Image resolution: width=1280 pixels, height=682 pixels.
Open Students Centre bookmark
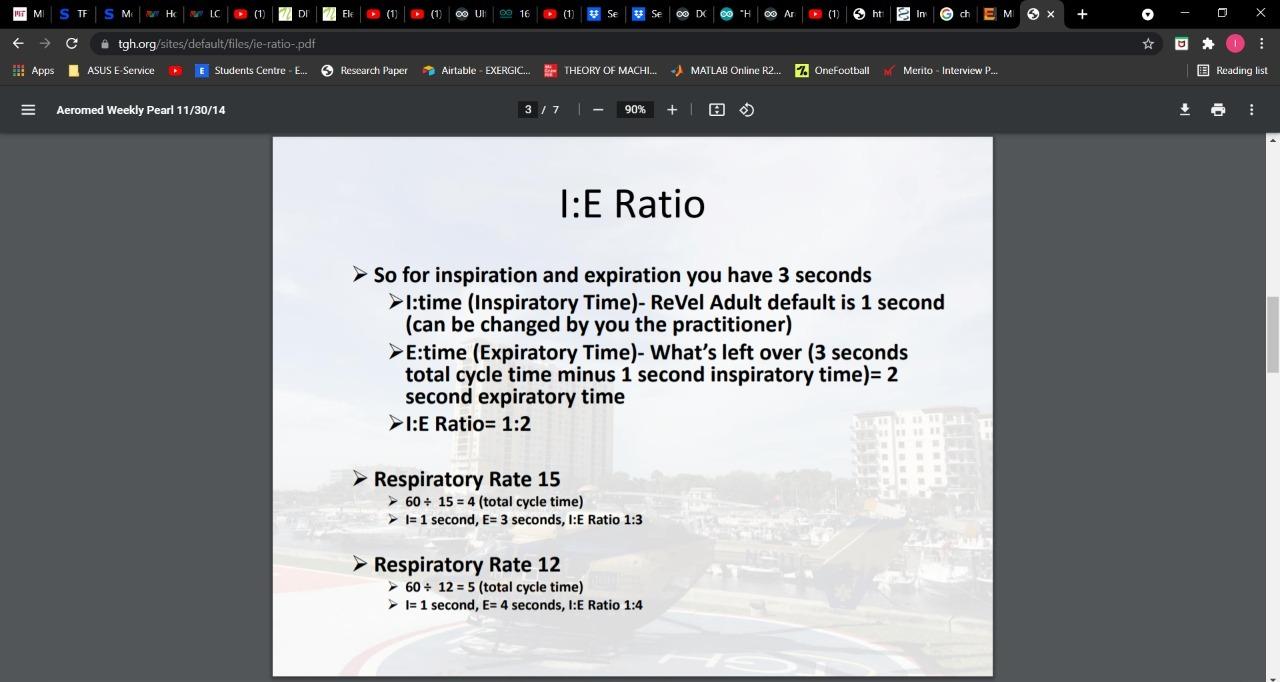(251, 70)
